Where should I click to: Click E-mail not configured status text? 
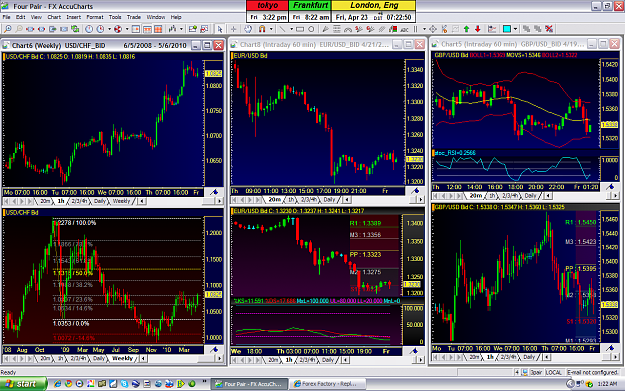[592, 372]
